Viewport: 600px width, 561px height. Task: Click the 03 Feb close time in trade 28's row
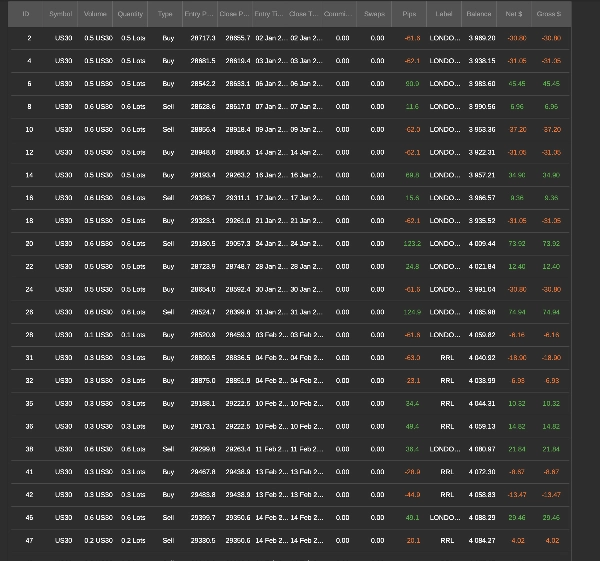pyautogui.click(x=307, y=335)
